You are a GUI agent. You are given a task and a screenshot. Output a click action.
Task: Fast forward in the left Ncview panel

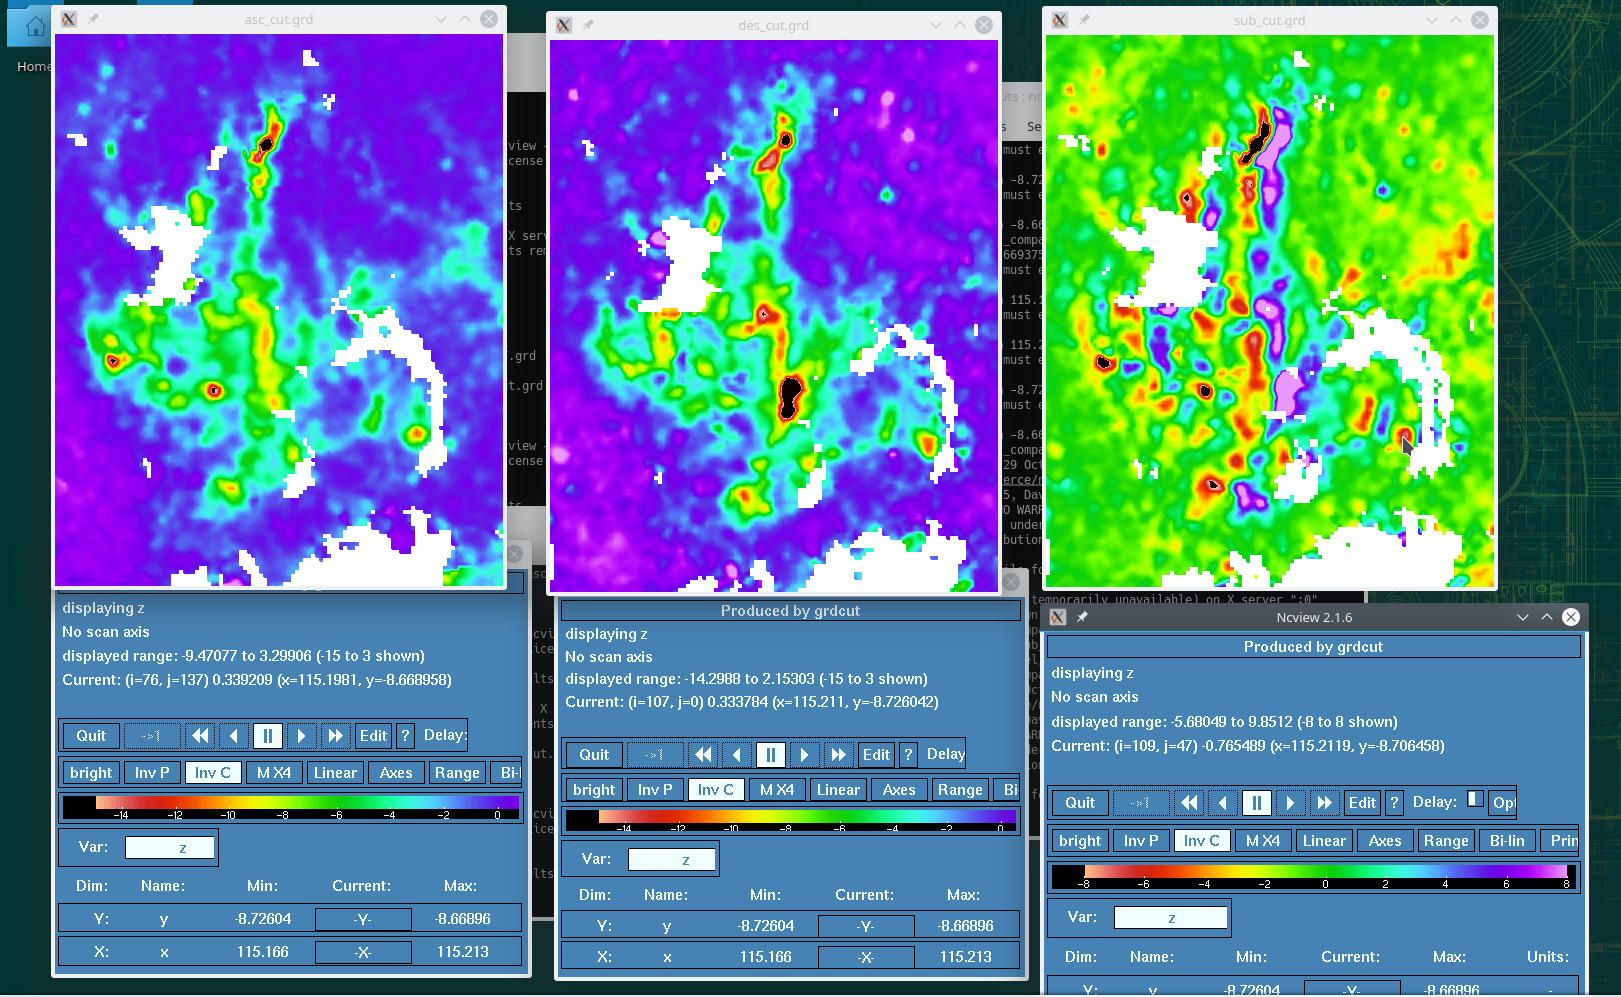pyautogui.click(x=336, y=736)
